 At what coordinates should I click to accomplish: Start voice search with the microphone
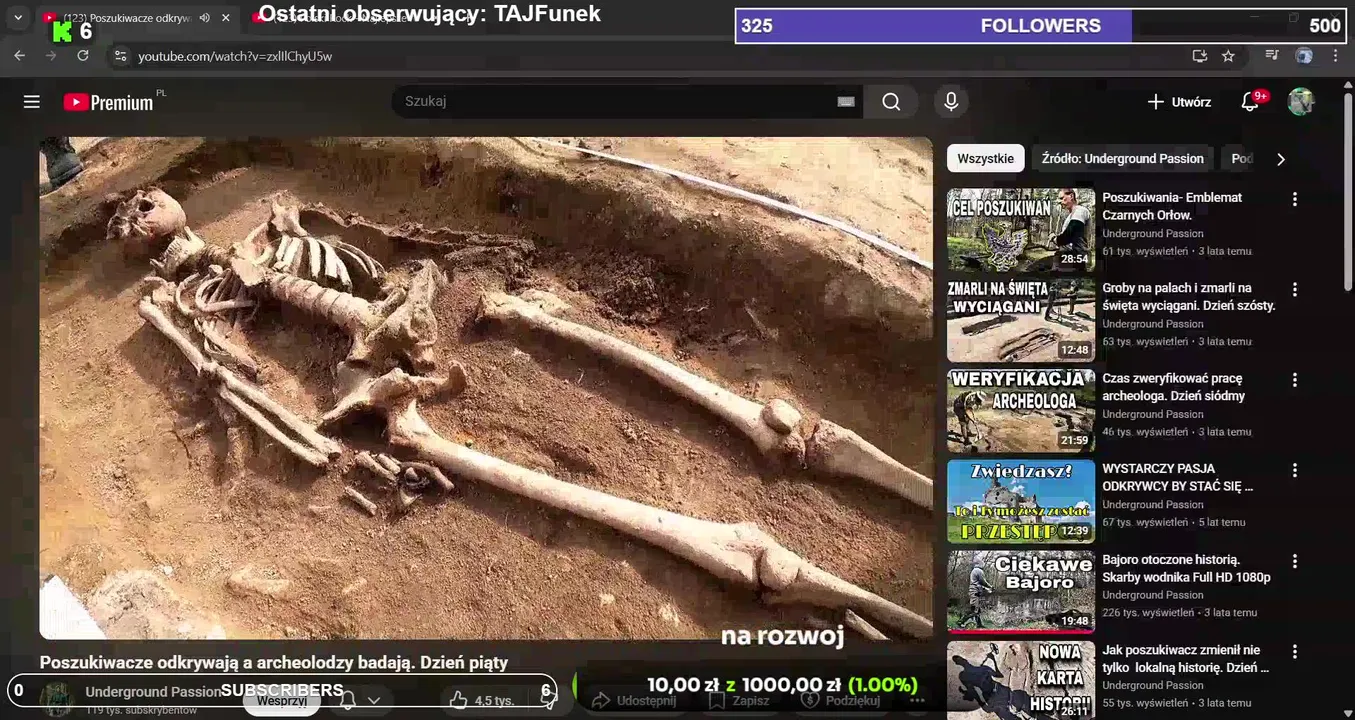[951, 102]
